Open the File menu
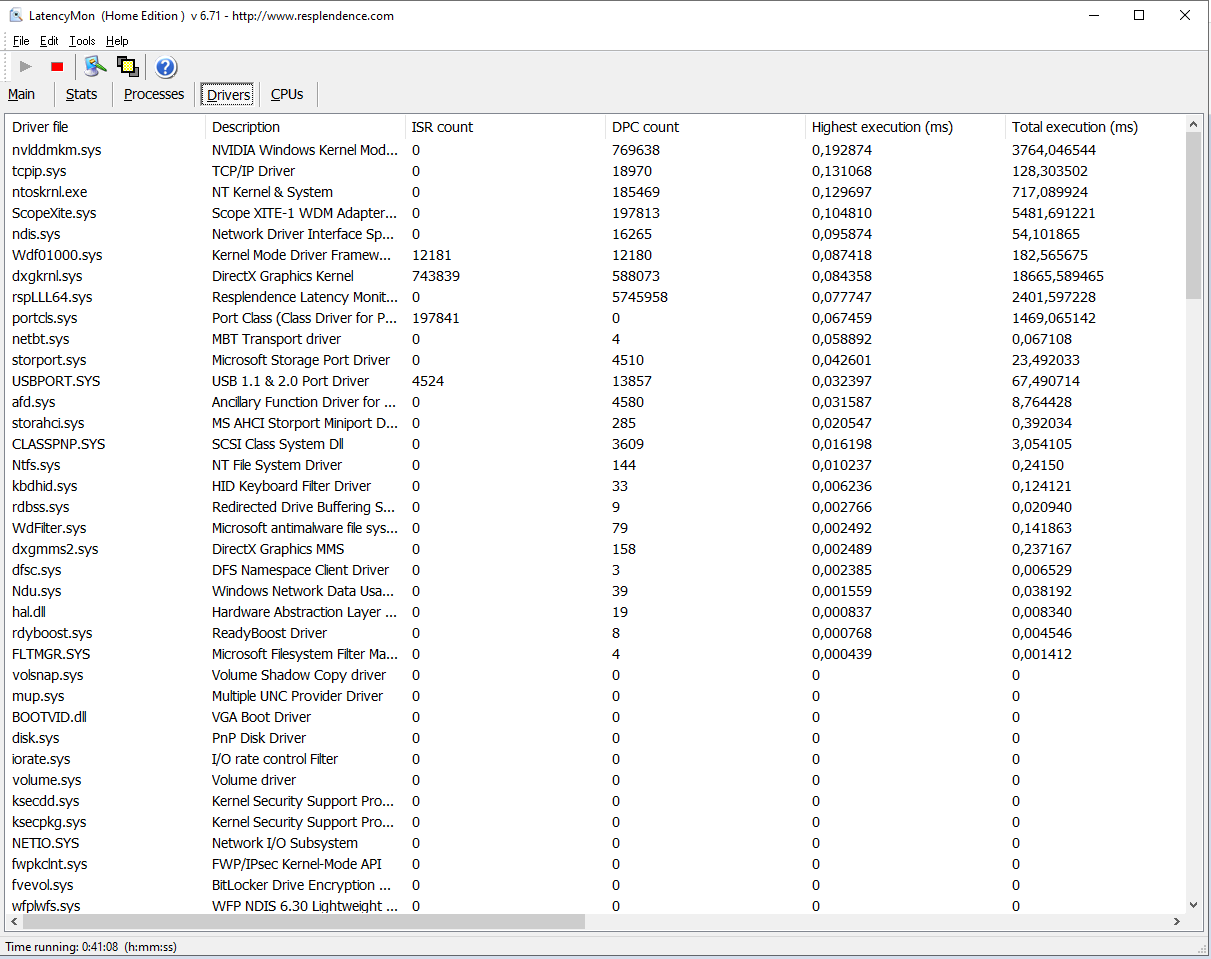The height and width of the screenshot is (959, 1211). 21,41
